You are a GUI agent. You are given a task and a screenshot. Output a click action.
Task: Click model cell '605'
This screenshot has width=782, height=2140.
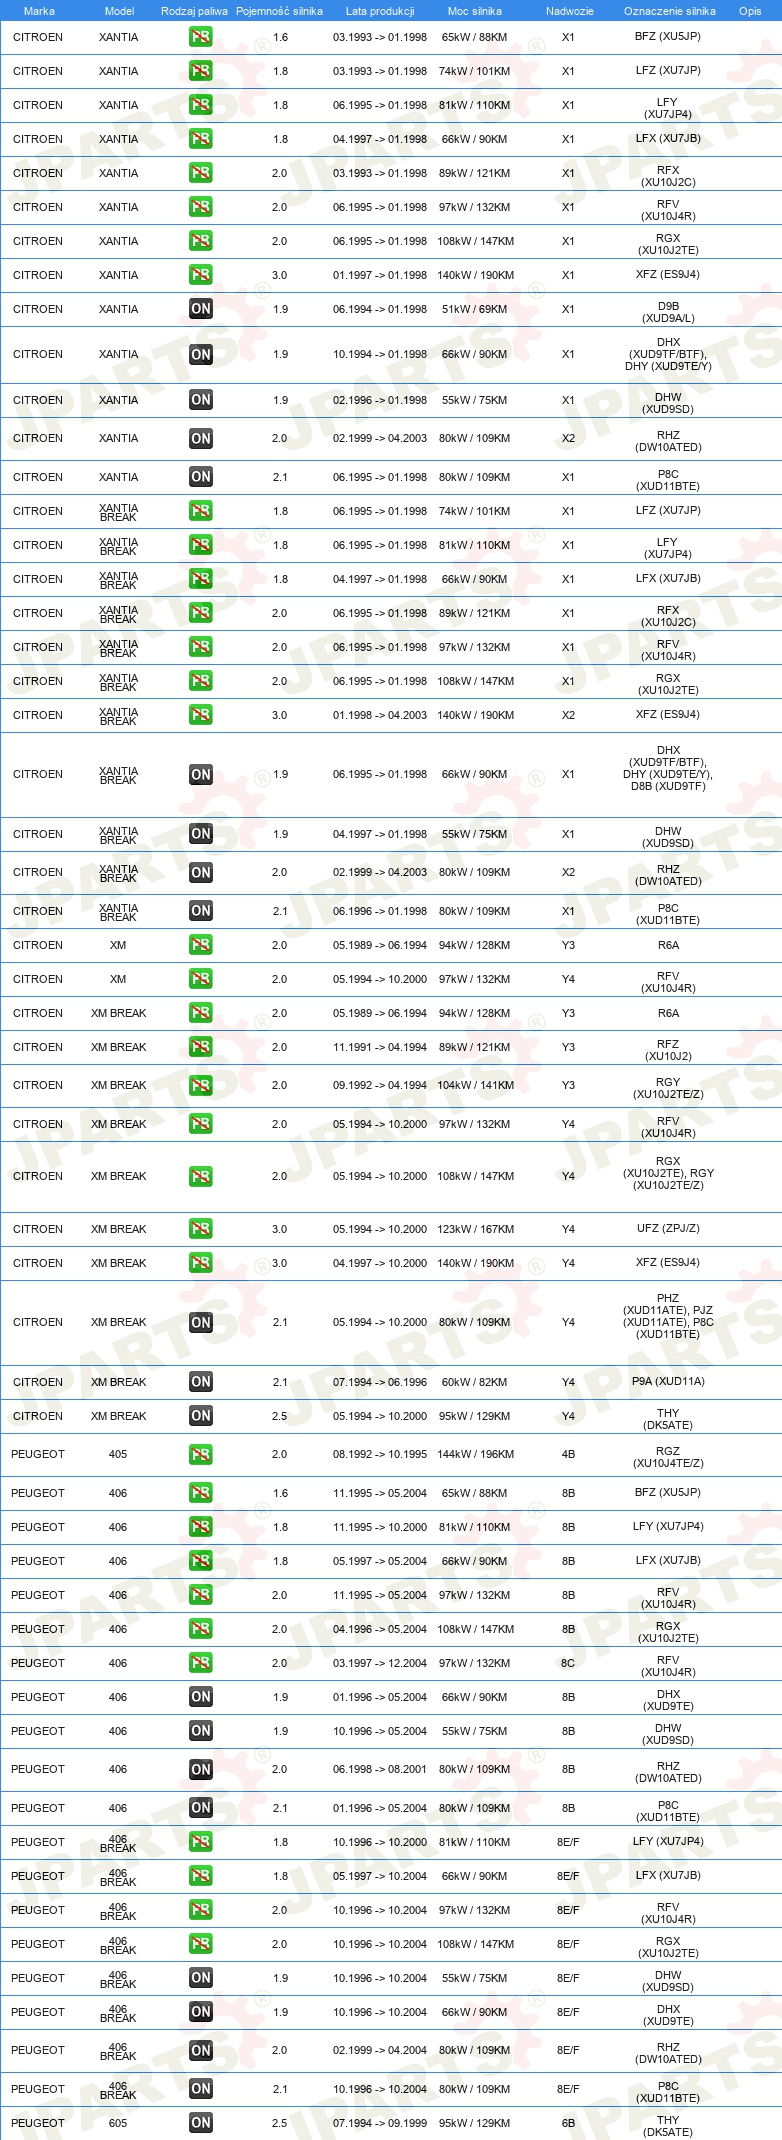tap(118, 2123)
